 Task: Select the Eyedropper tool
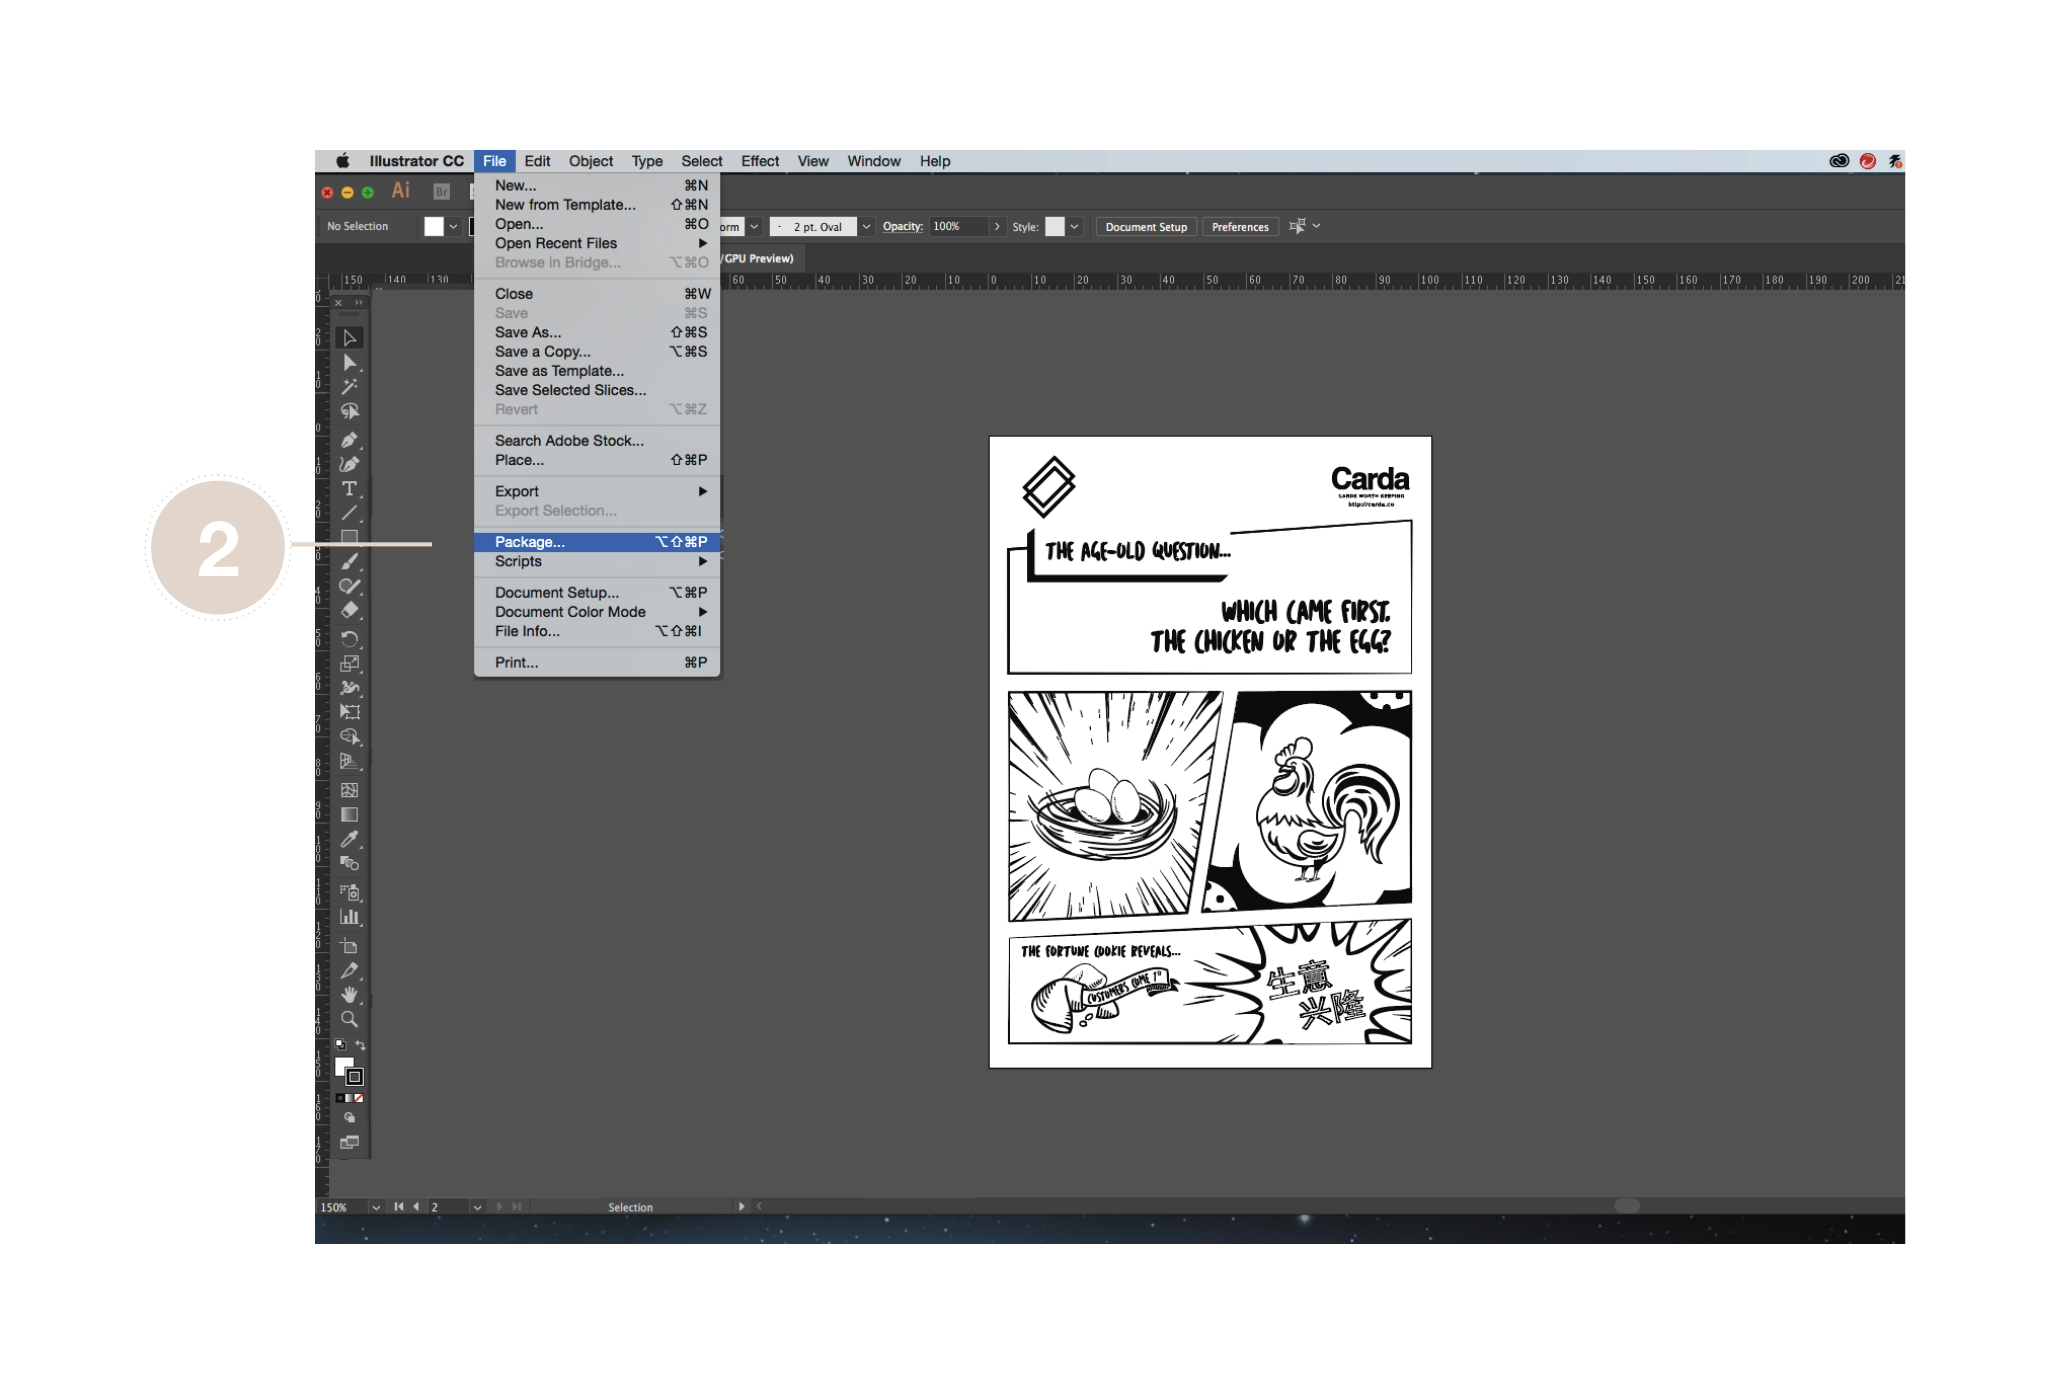(349, 840)
